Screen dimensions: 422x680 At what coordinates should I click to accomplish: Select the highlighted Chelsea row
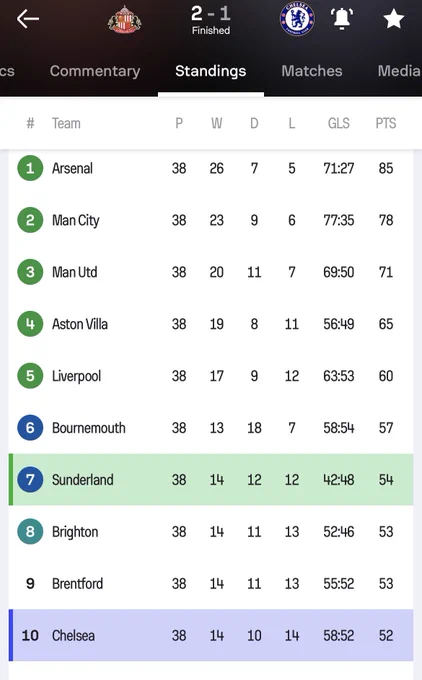coord(211,635)
